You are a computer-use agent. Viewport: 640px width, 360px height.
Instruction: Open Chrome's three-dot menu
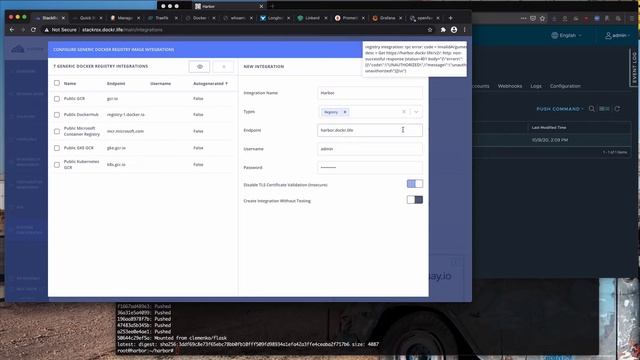(464, 30)
